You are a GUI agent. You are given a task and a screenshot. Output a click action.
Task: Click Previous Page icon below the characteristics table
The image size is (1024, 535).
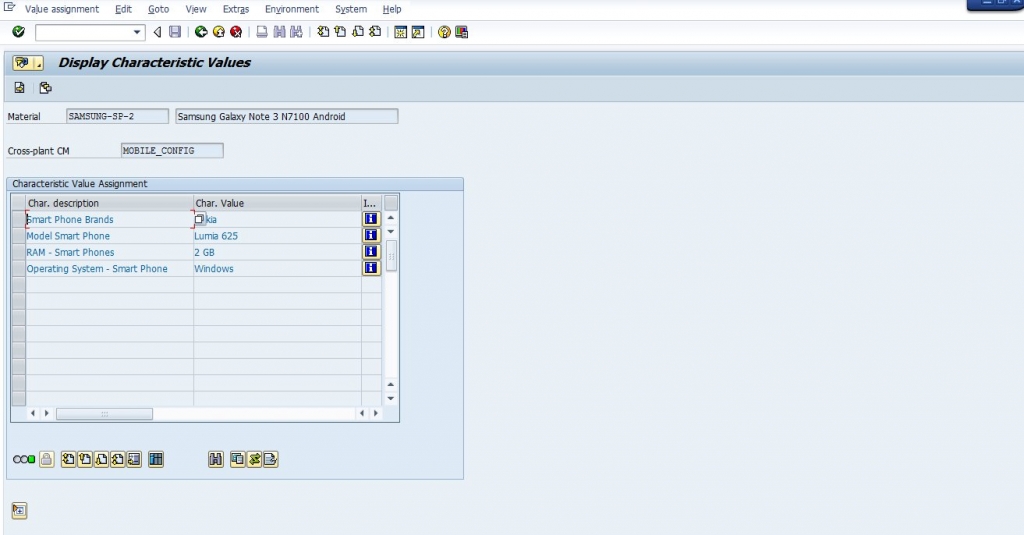tap(85, 459)
